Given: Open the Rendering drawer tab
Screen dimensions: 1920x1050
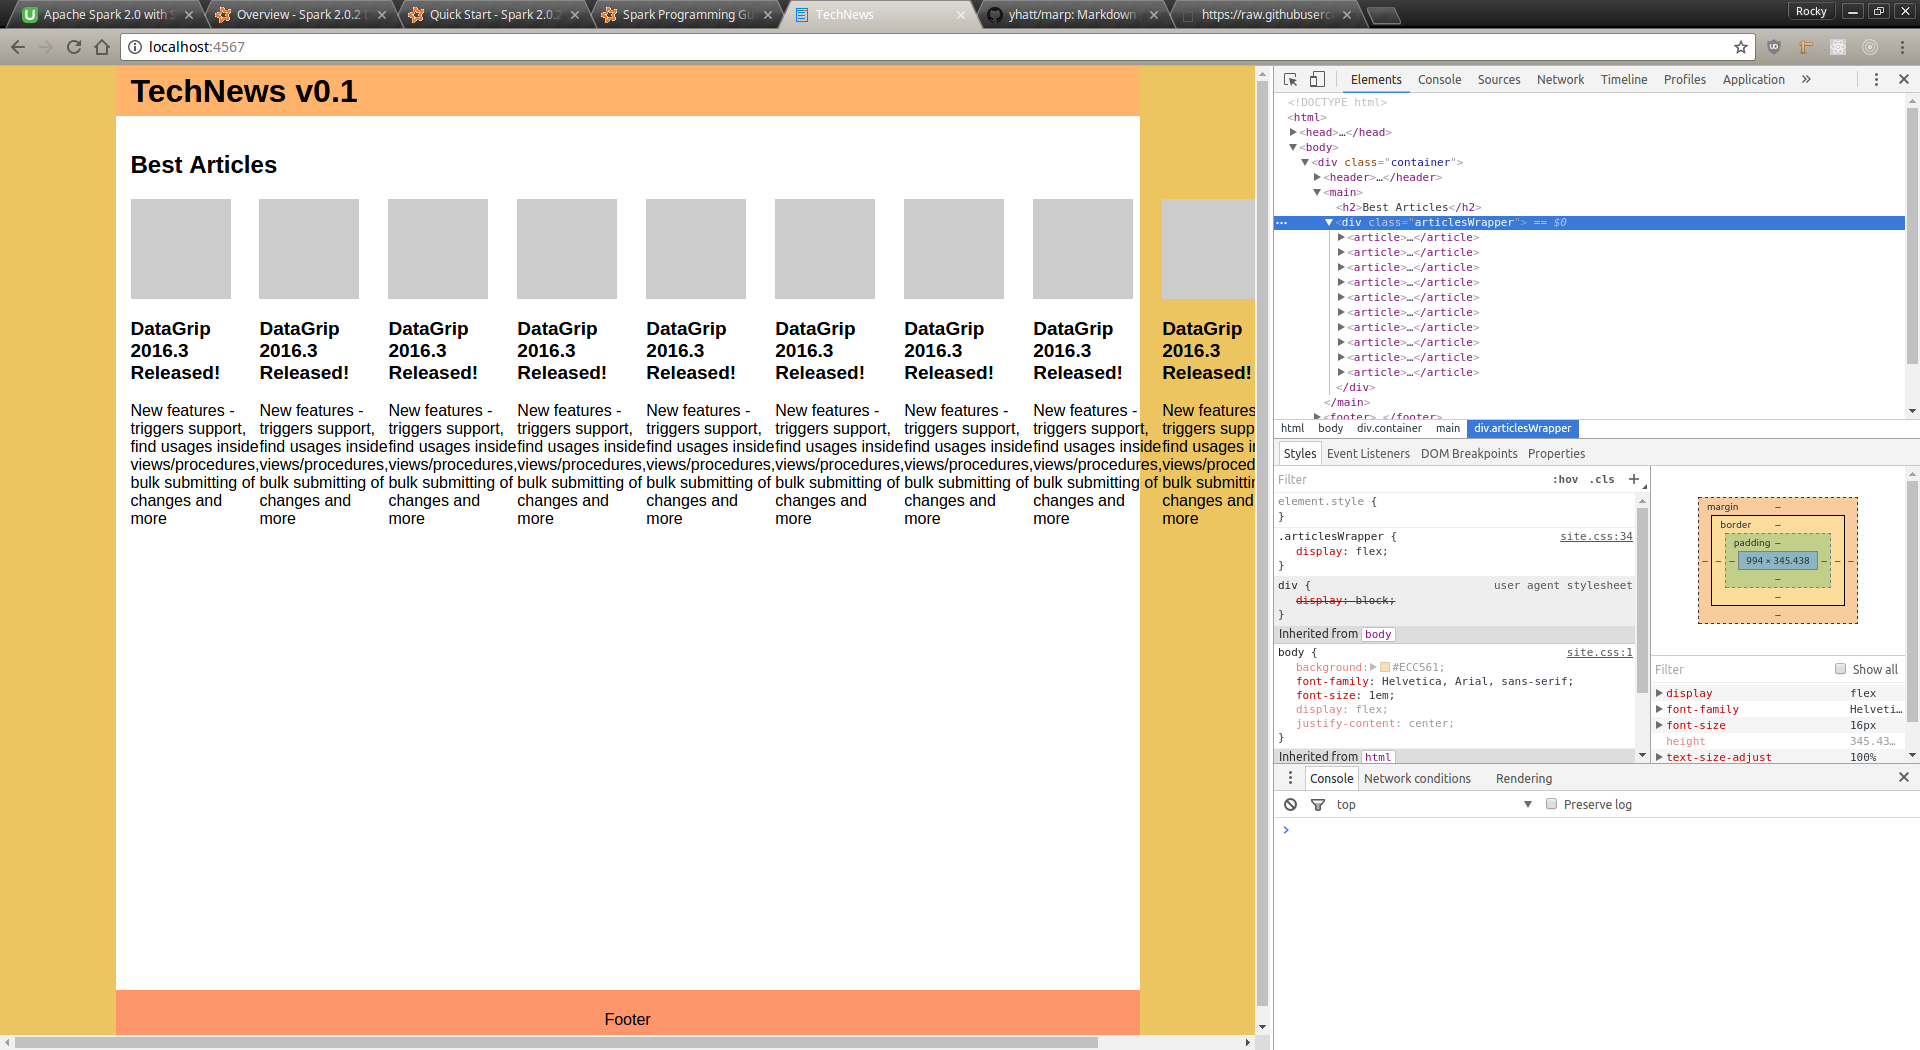Looking at the screenshot, I should 1524,778.
